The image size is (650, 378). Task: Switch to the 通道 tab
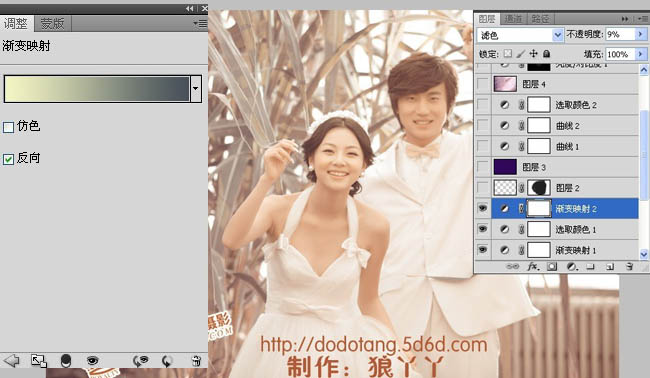513,19
